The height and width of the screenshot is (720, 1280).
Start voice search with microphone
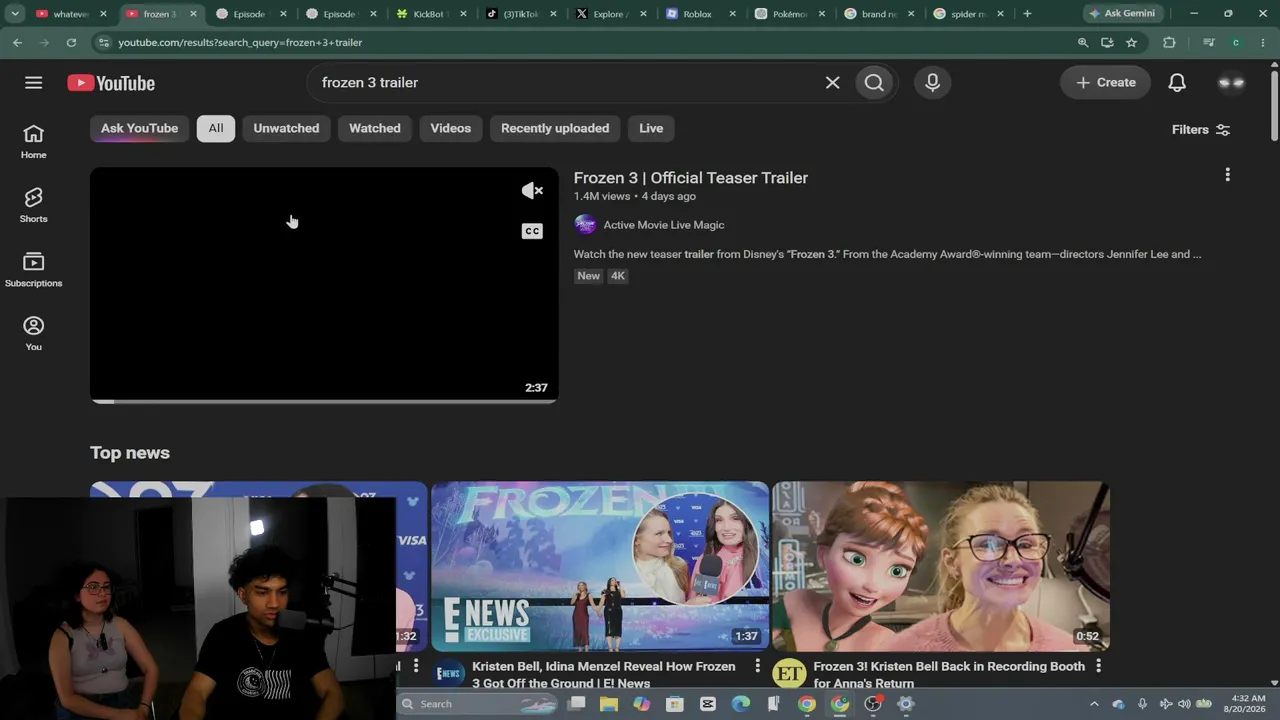(x=932, y=83)
